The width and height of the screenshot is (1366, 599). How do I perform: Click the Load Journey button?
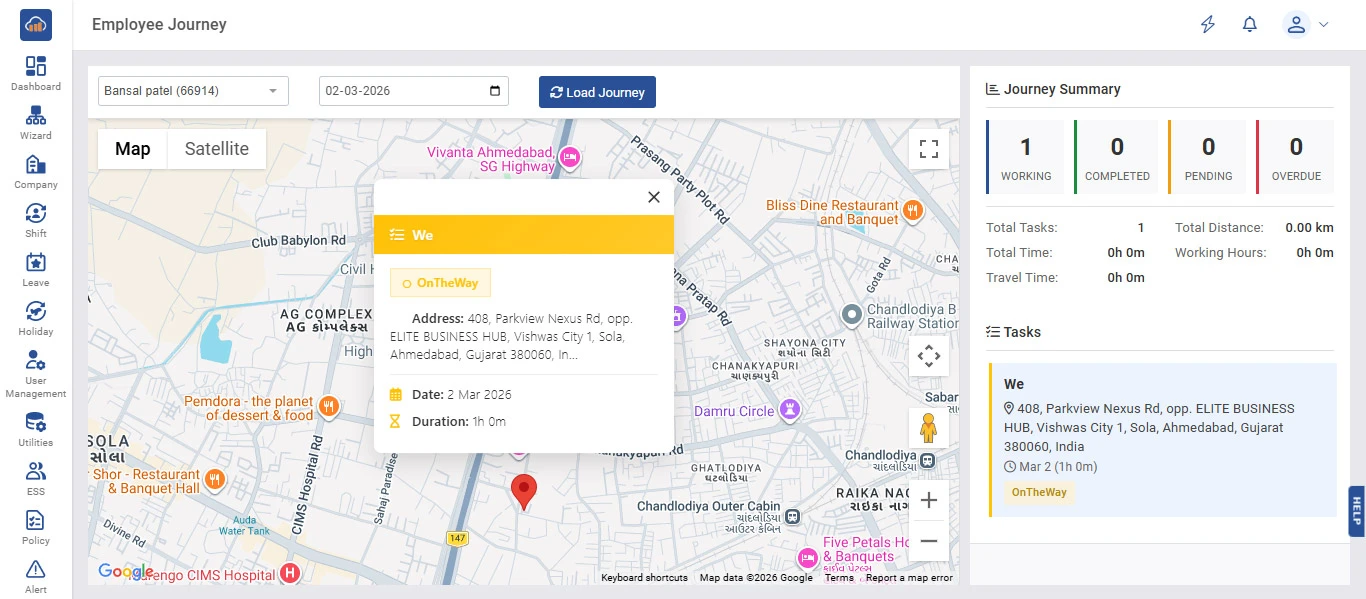tap(597, 92)
